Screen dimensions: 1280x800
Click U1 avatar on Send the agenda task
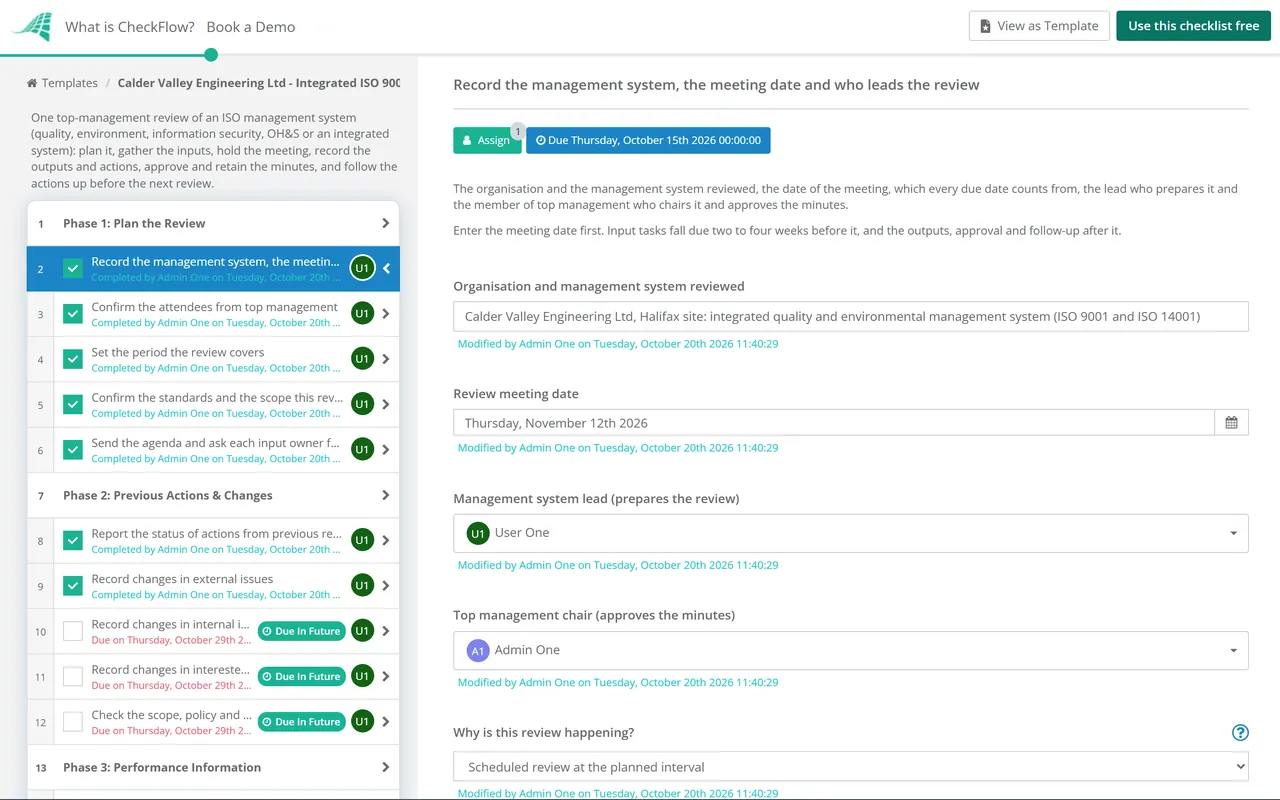(x=362, y=450)
